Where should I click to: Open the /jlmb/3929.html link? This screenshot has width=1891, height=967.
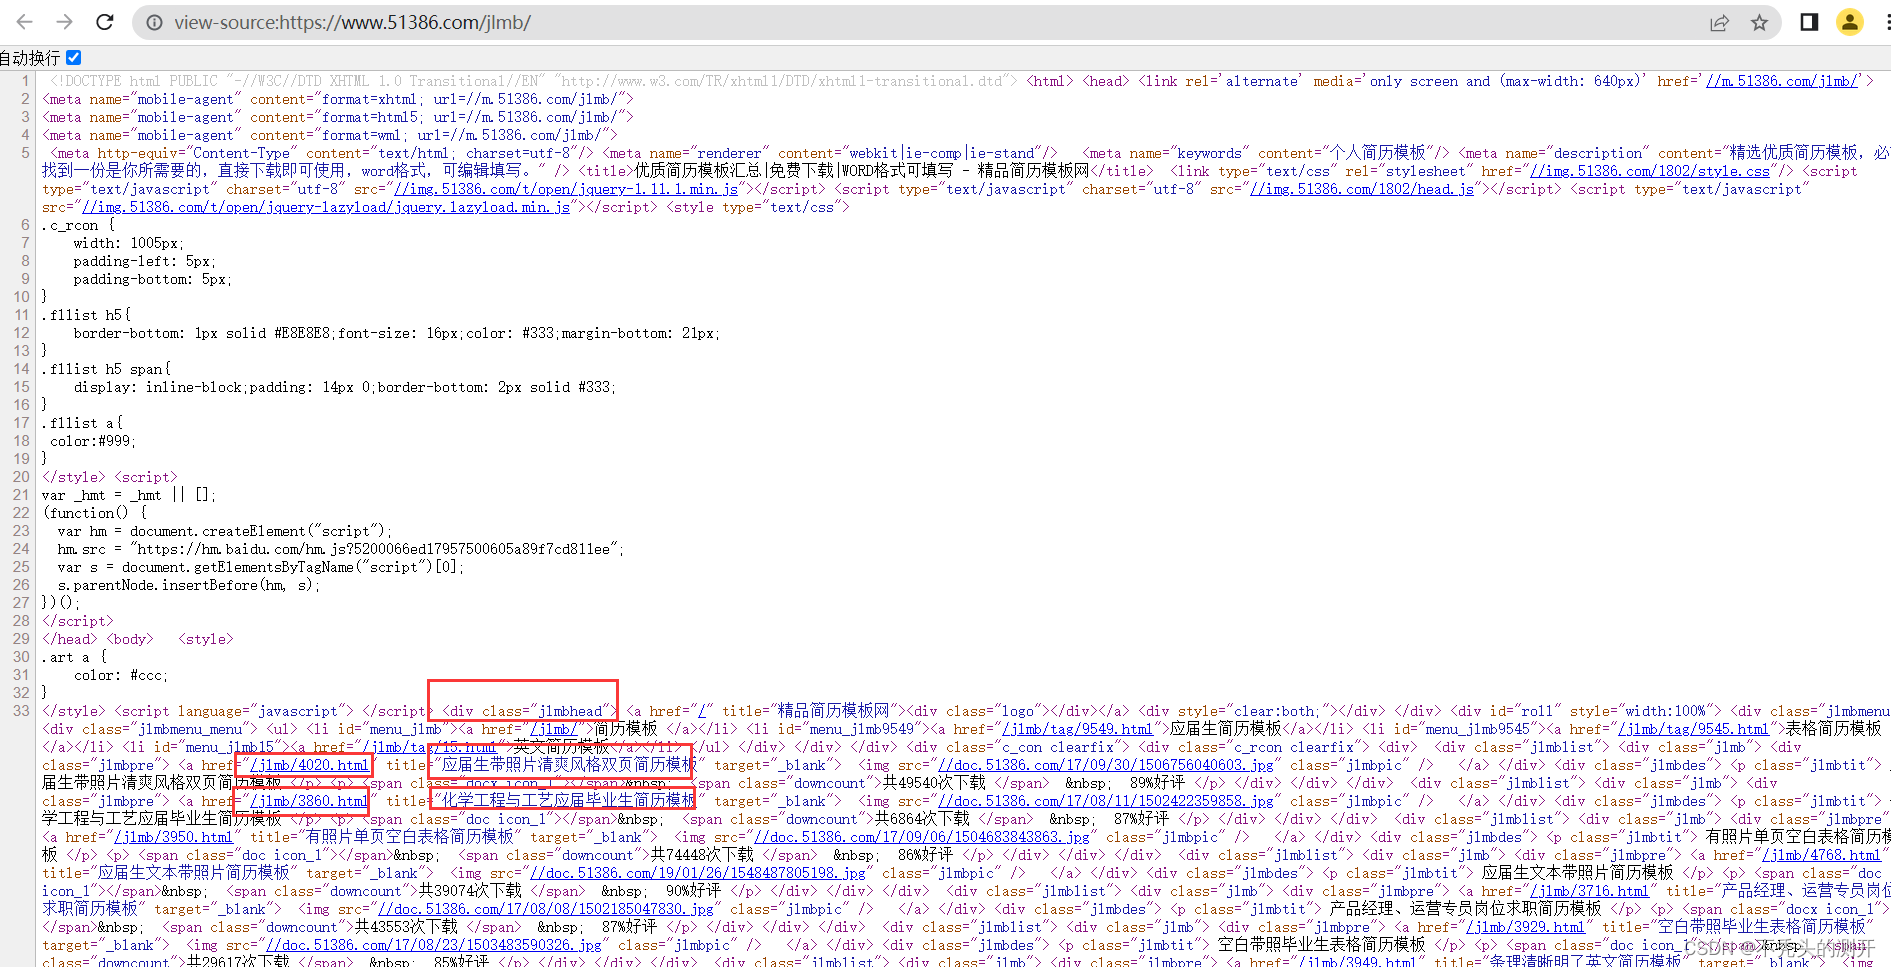[x=1525, y=927]
